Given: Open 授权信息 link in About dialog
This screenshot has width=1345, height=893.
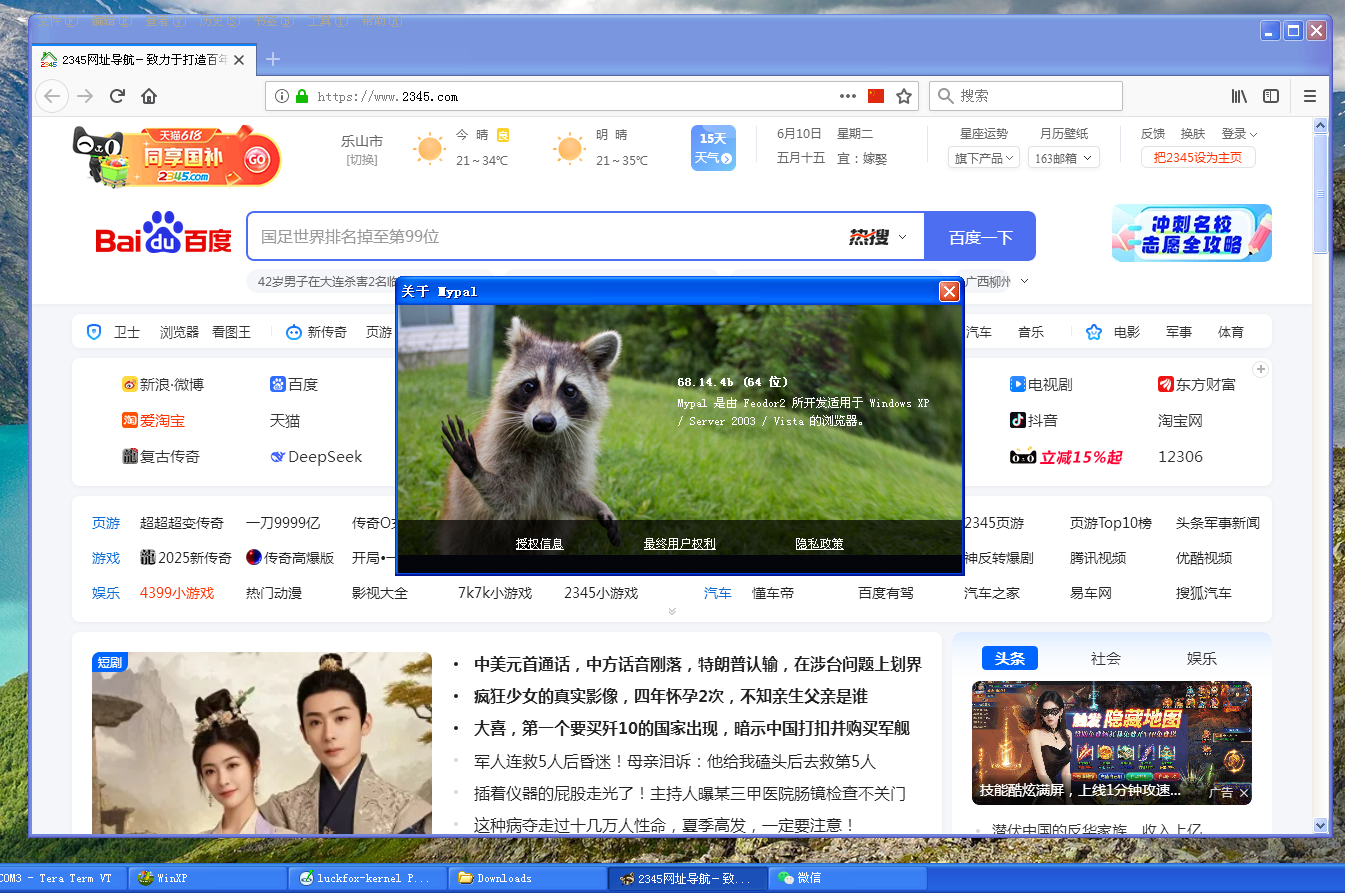Looking at the screenshot, I should [540, 544].
